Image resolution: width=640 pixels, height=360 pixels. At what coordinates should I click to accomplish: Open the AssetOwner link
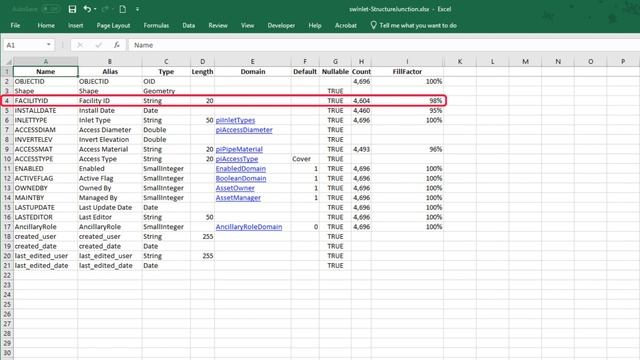click(235, 188)
